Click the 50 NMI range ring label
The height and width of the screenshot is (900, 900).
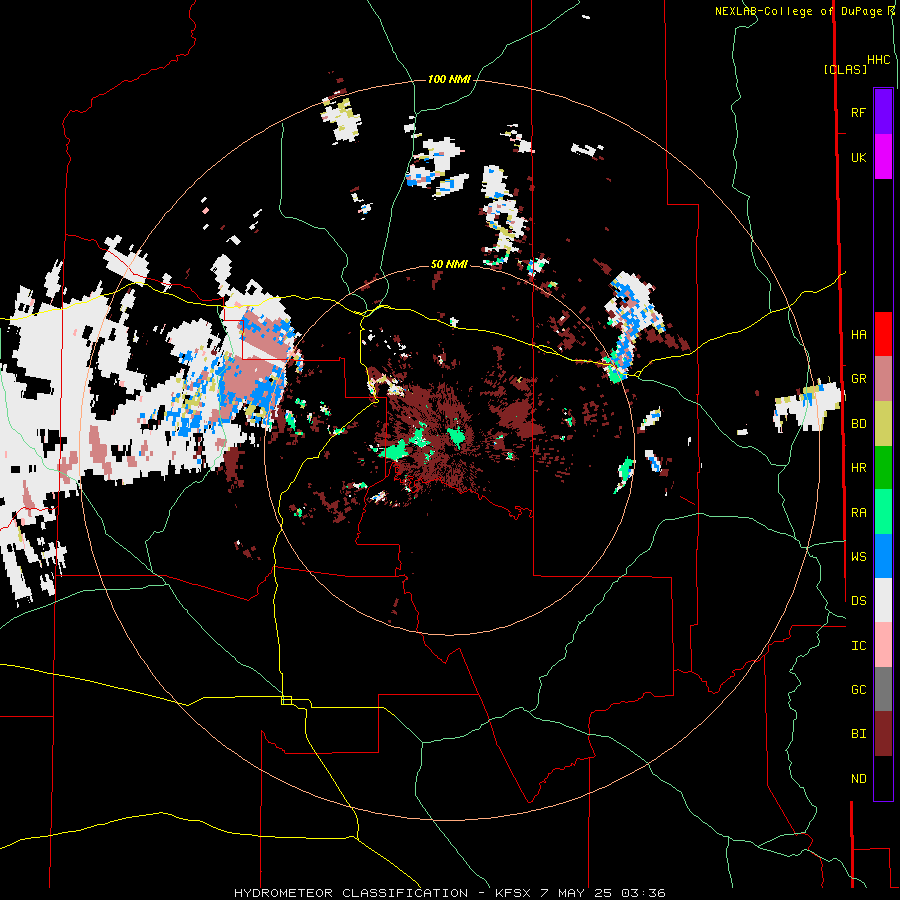[449, 264]
